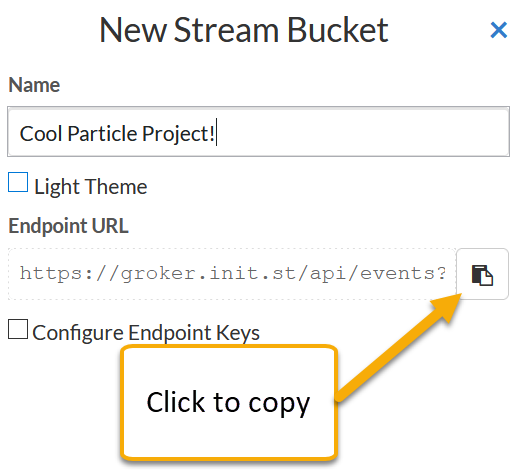Enable the Light Theme checkbox

point(18,182)
